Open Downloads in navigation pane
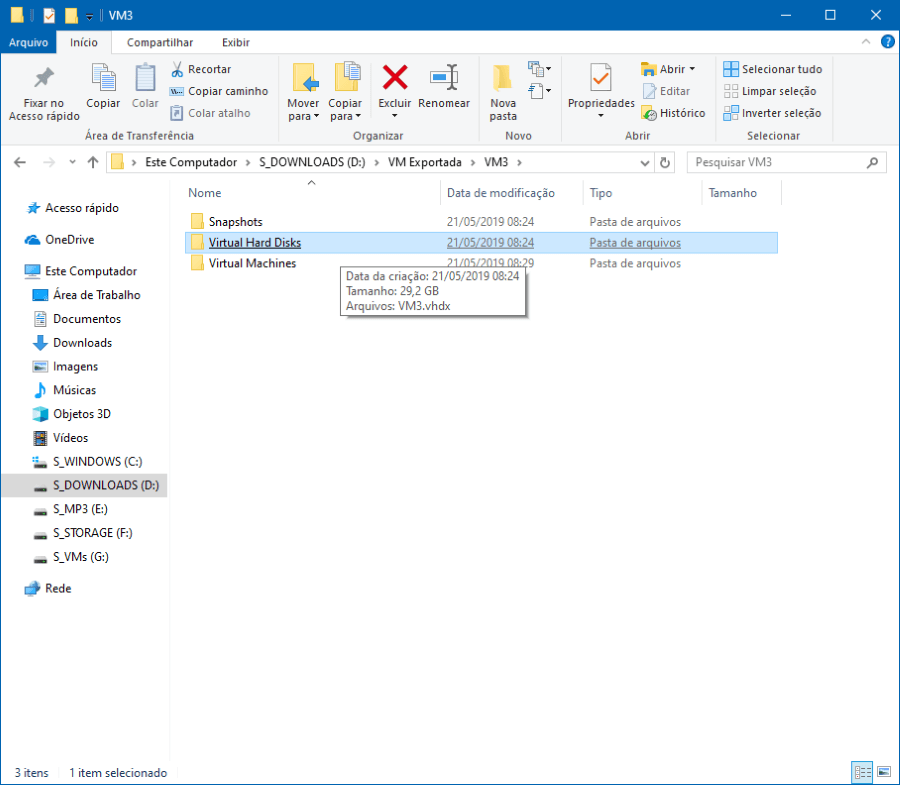 tap(83, 343)
